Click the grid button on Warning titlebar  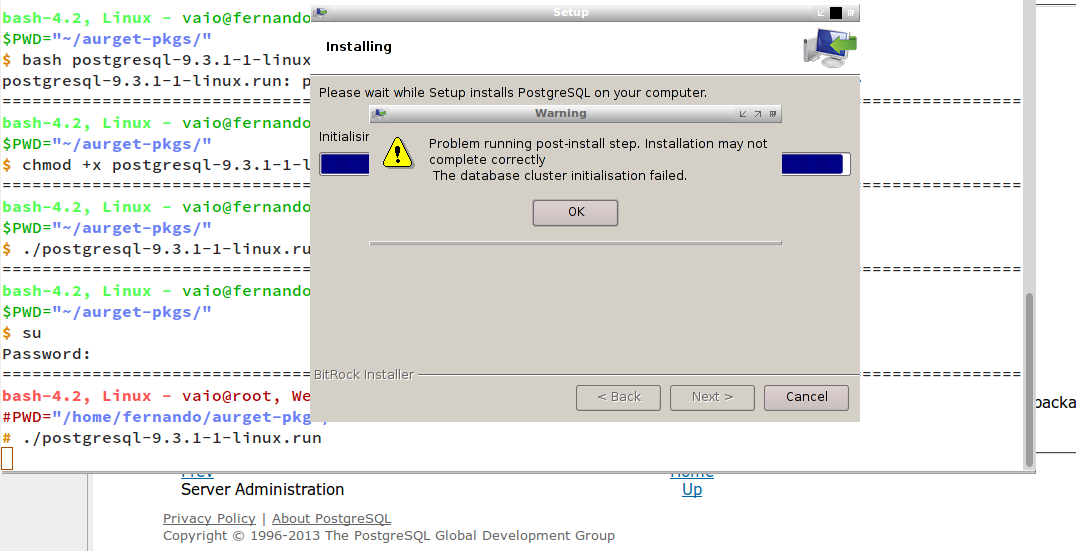click(773, 114)
